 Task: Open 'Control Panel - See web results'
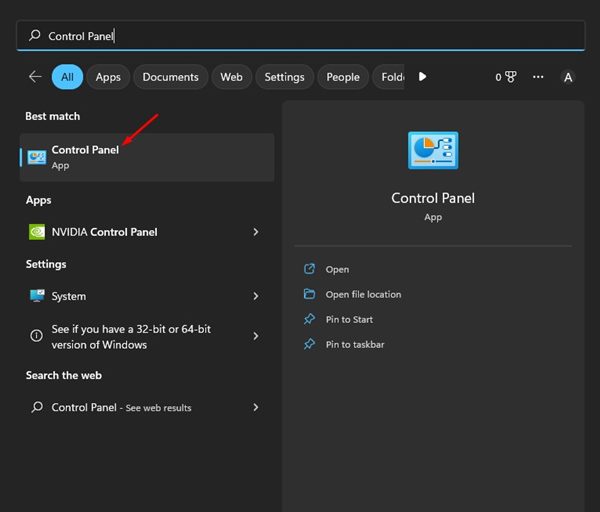147,407
